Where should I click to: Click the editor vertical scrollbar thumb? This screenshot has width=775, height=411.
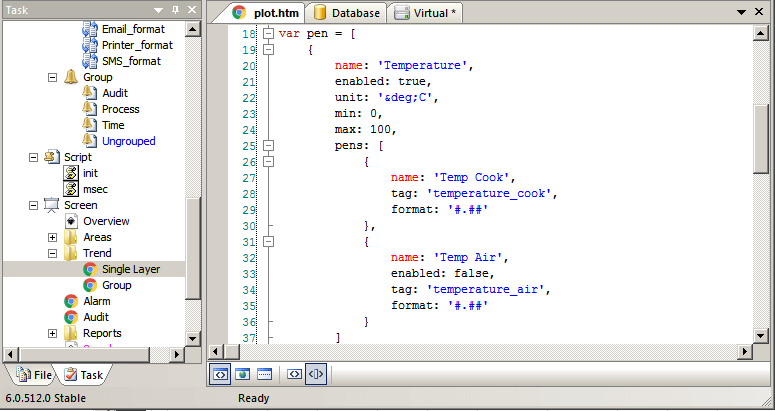pyautogui.click(x=760, y=138)
